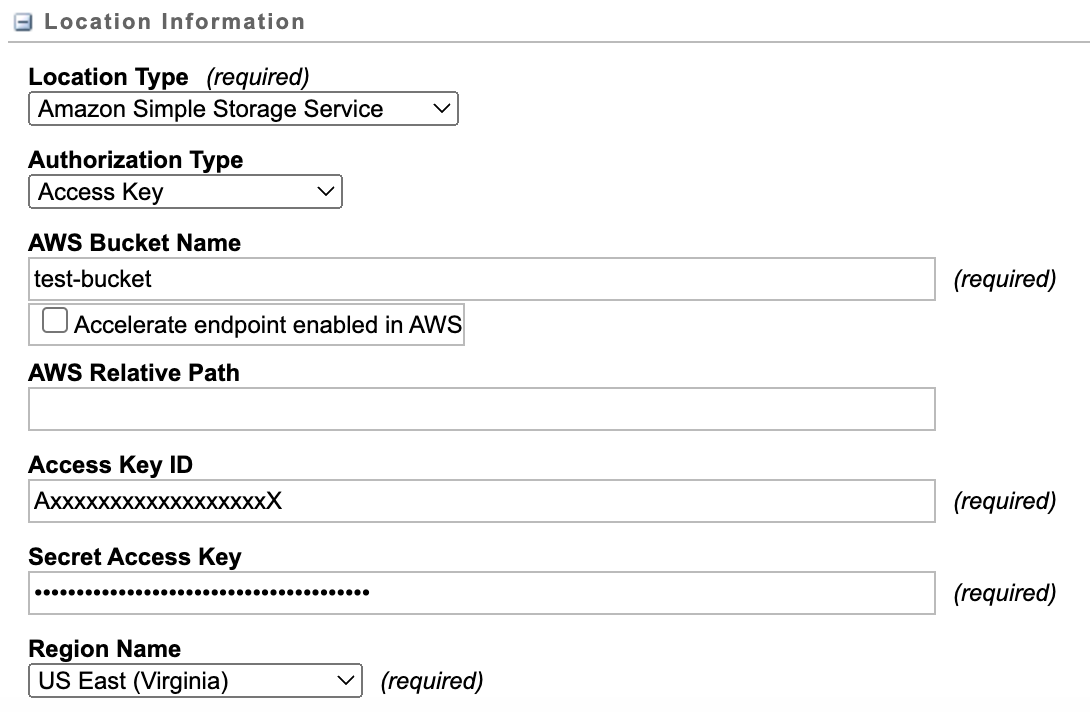Focus the AWS Bucket Name field
This screenshot has width=1090, height=712.
coord(482,279)
